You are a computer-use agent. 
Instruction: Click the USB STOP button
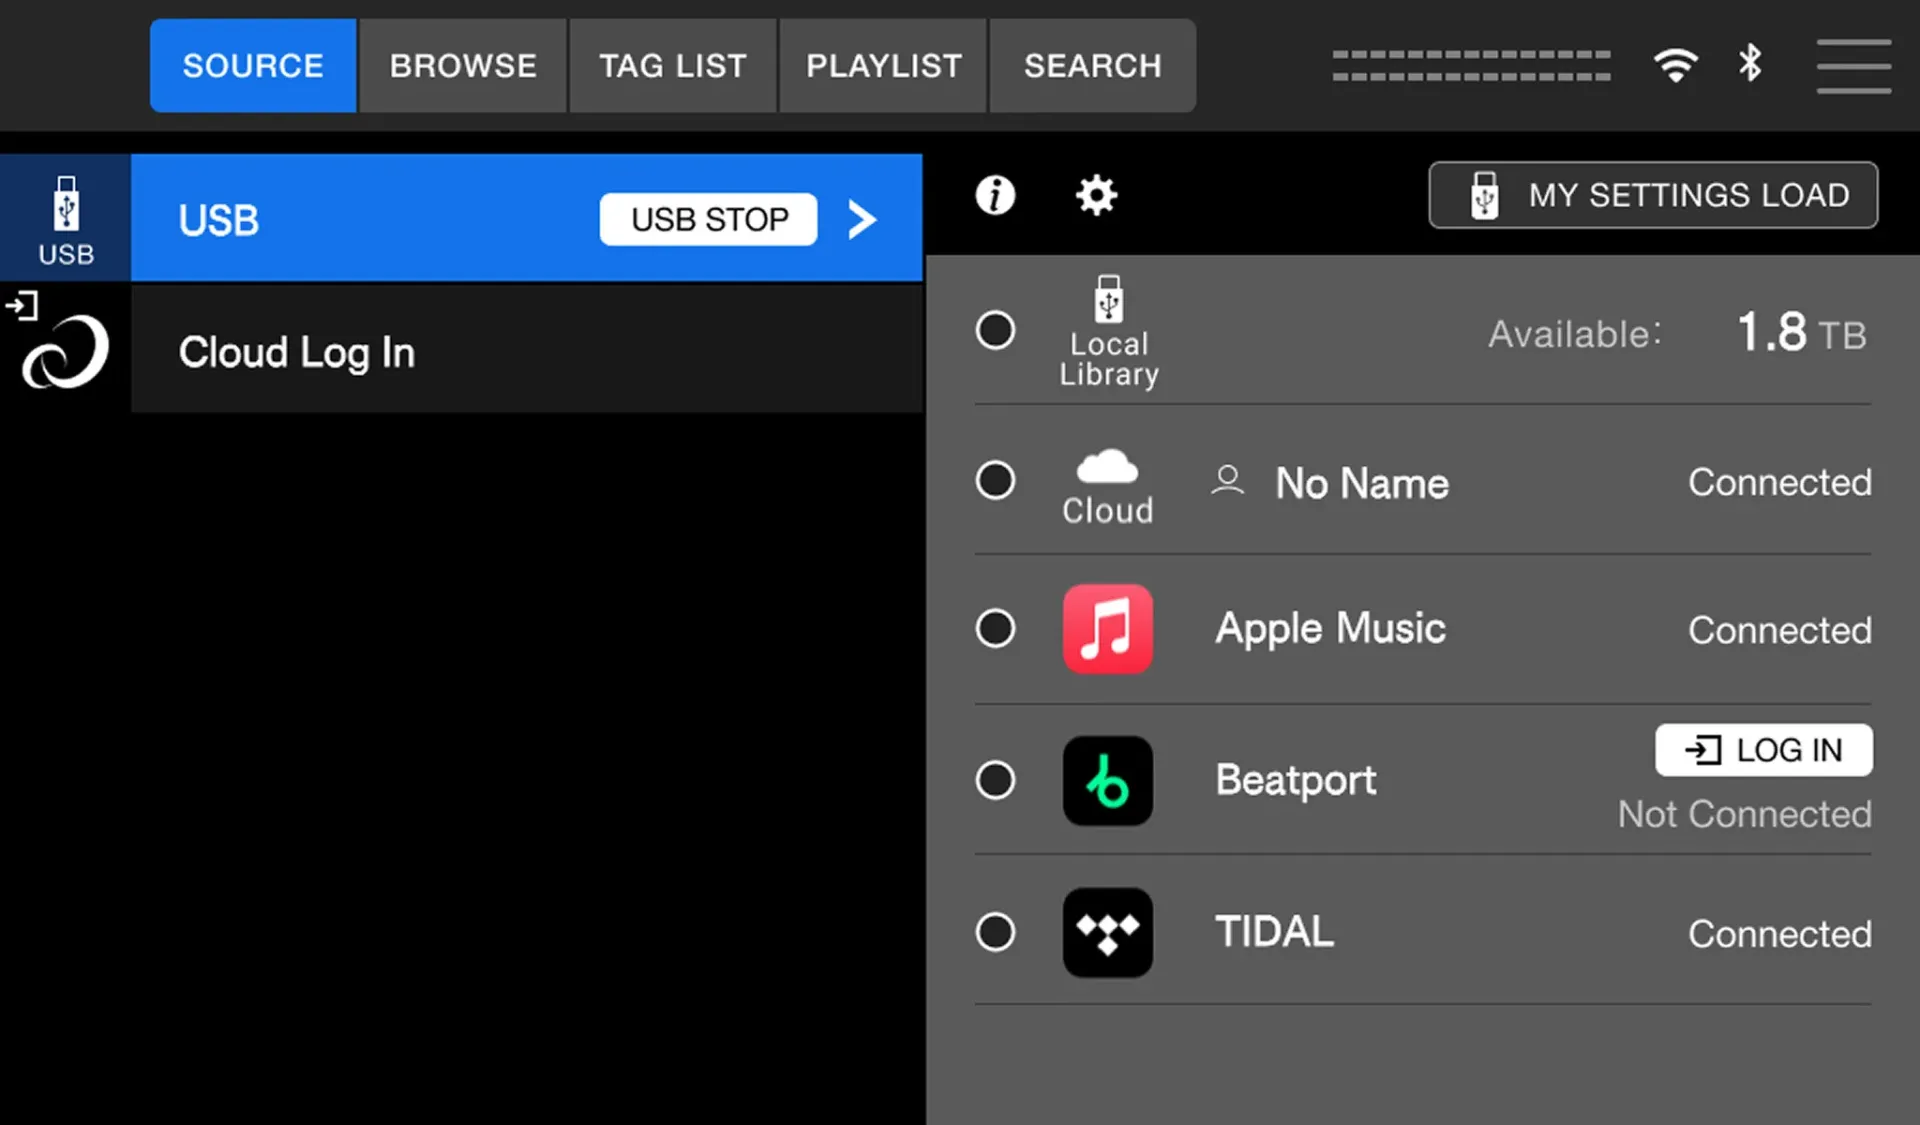[709, 219]
